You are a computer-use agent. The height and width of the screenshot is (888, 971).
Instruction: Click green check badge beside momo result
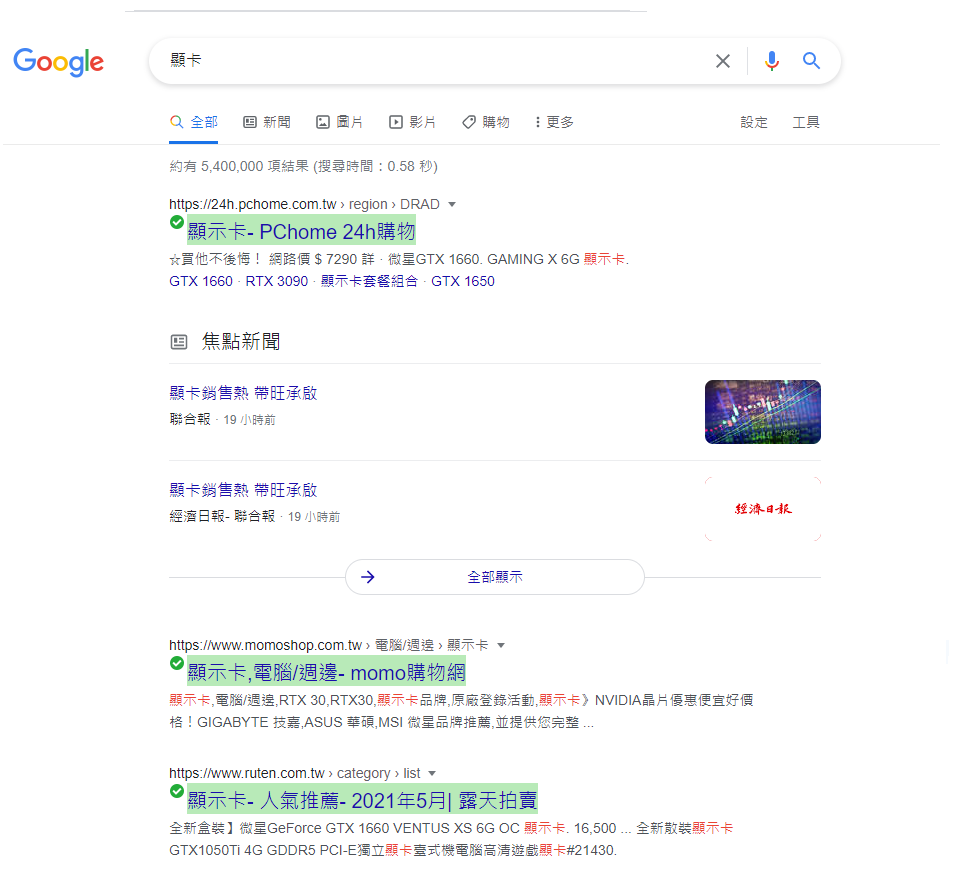pos(177,663)
